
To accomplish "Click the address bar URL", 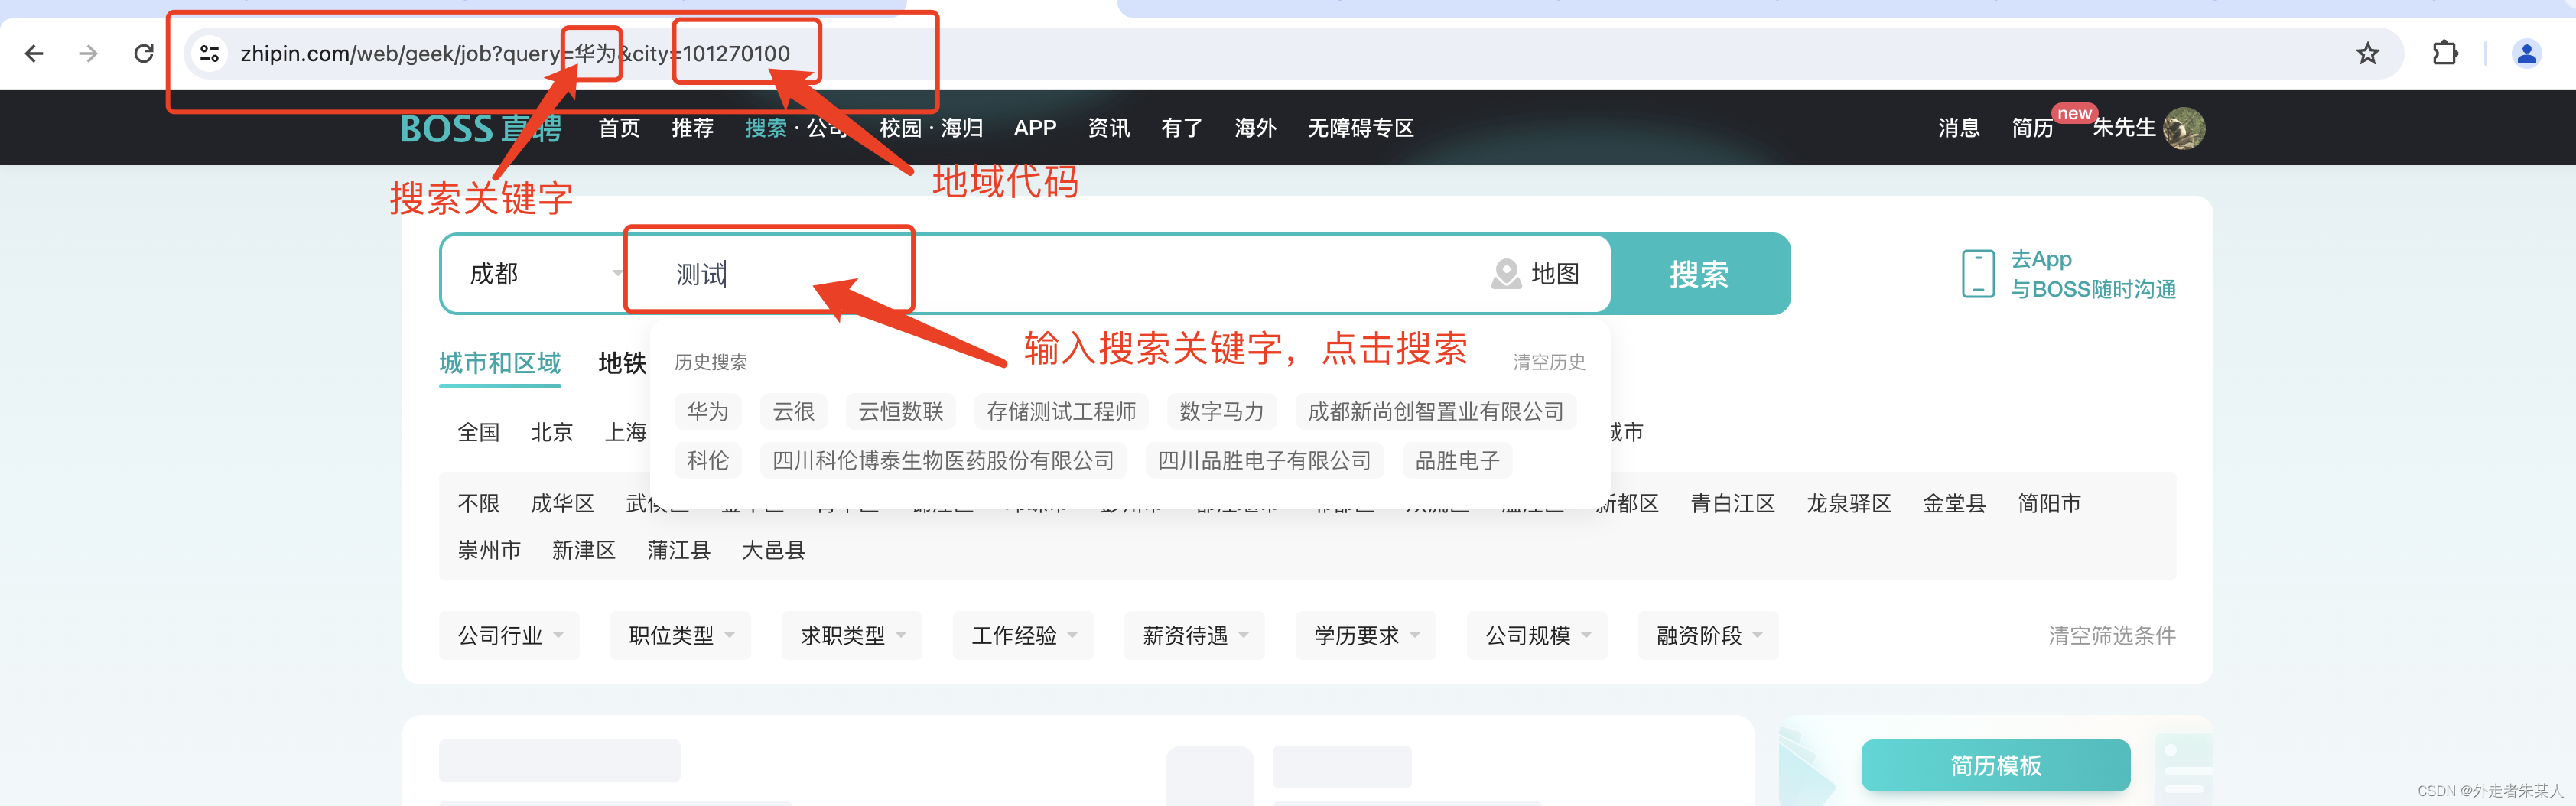I will click(515, 53).
